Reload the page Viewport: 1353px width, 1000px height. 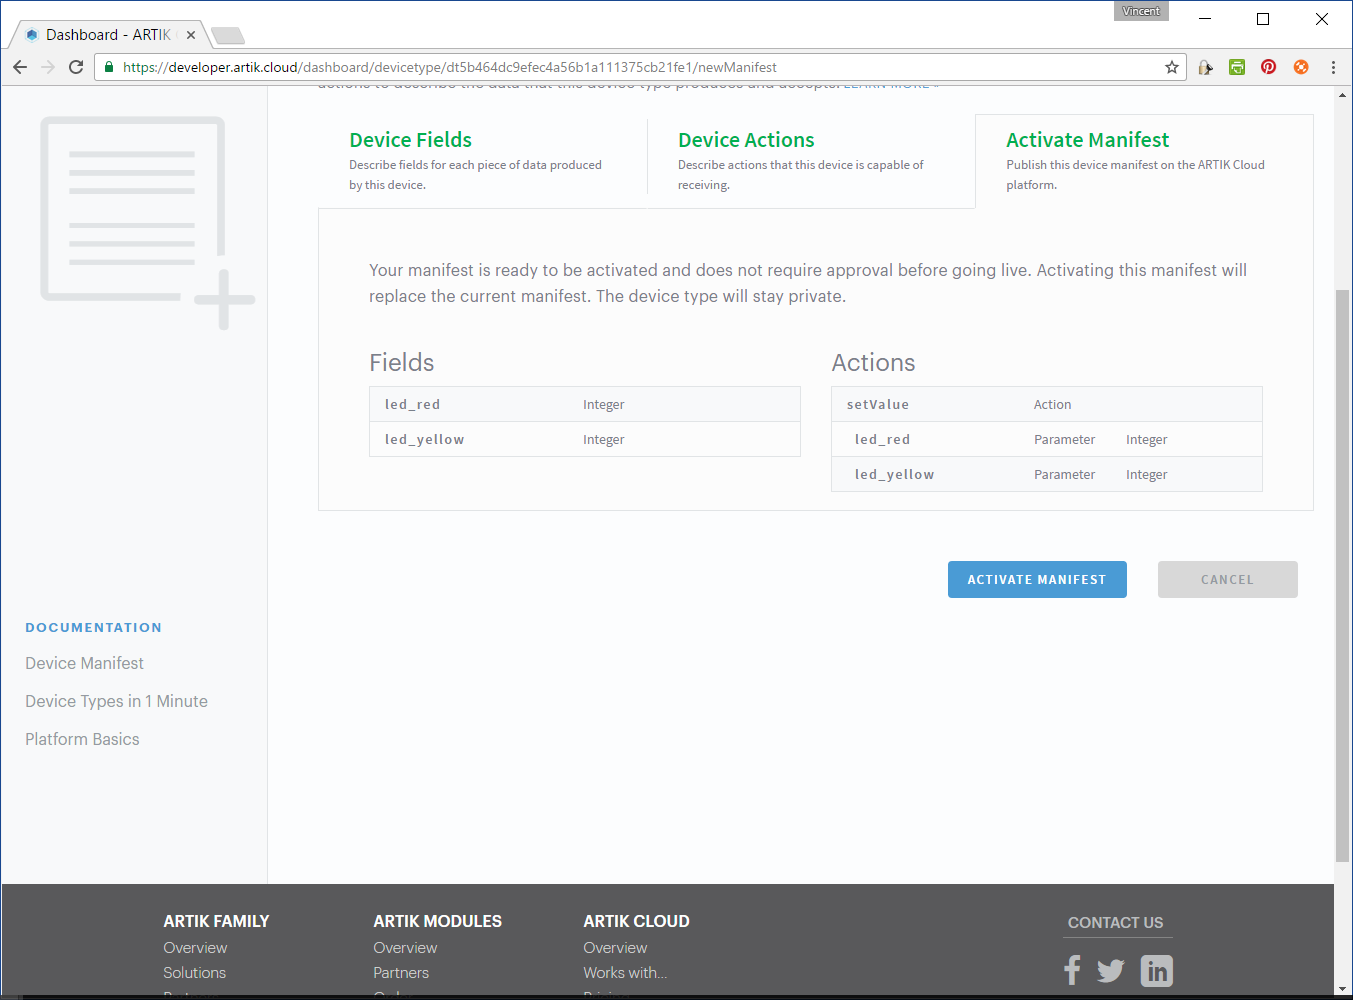click(x=75, y=67)
